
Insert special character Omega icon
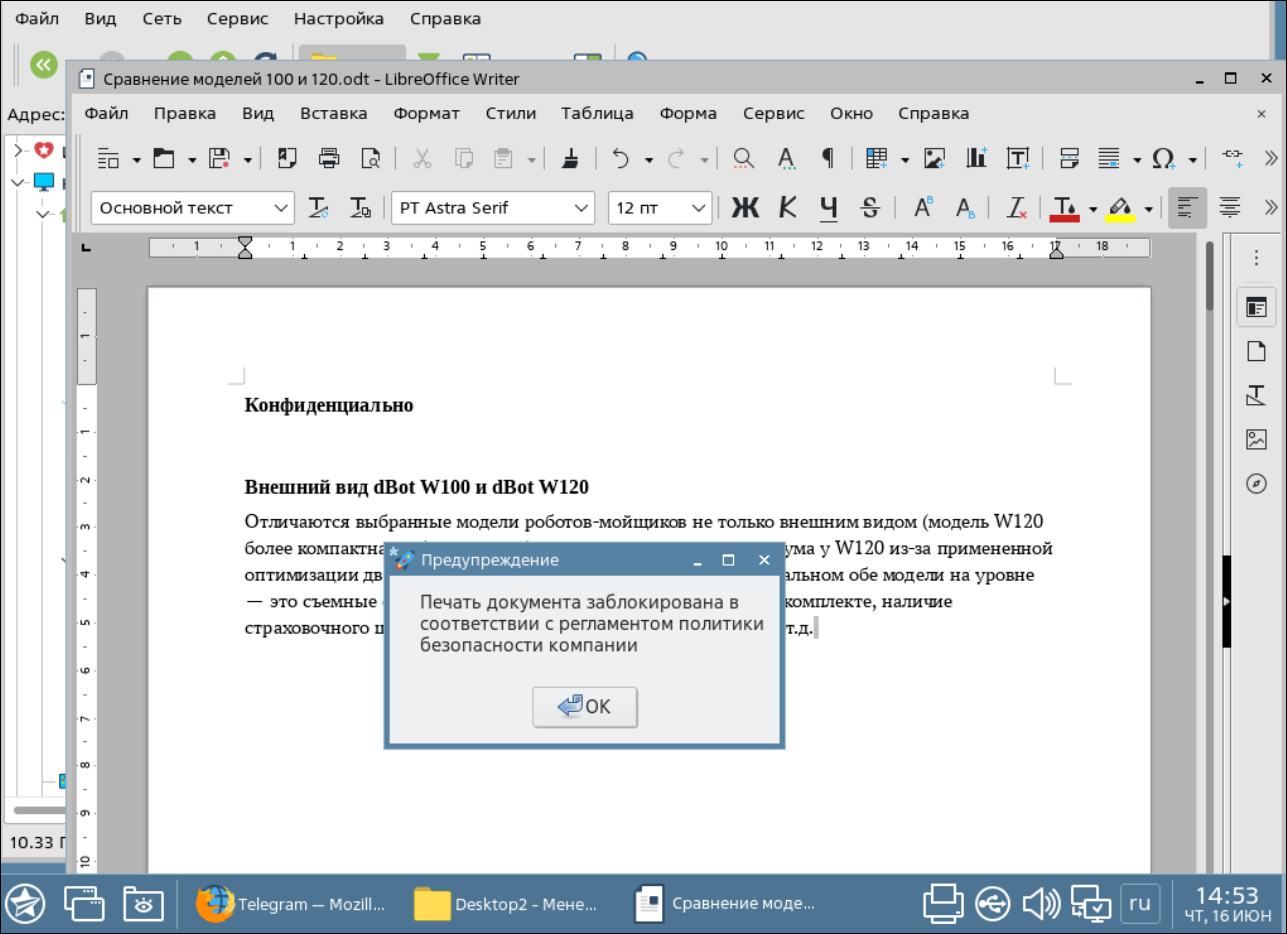coord(1163,158)
